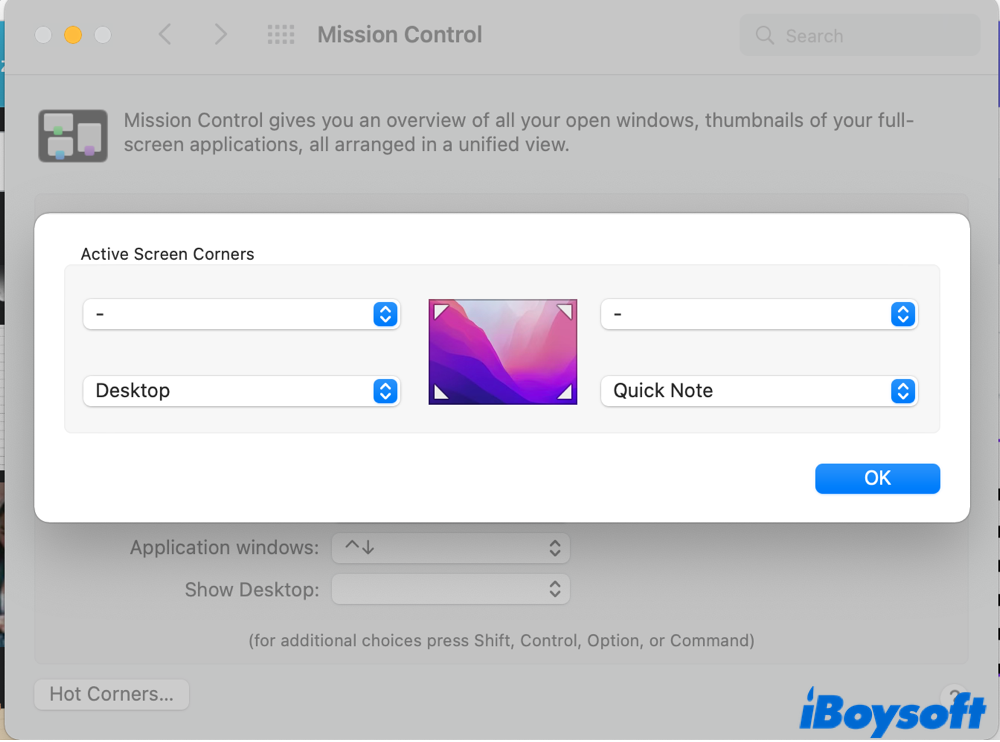
Task: Click the top-right corner marker in preview
Action: pyautogui.click(x=565, y=312)
